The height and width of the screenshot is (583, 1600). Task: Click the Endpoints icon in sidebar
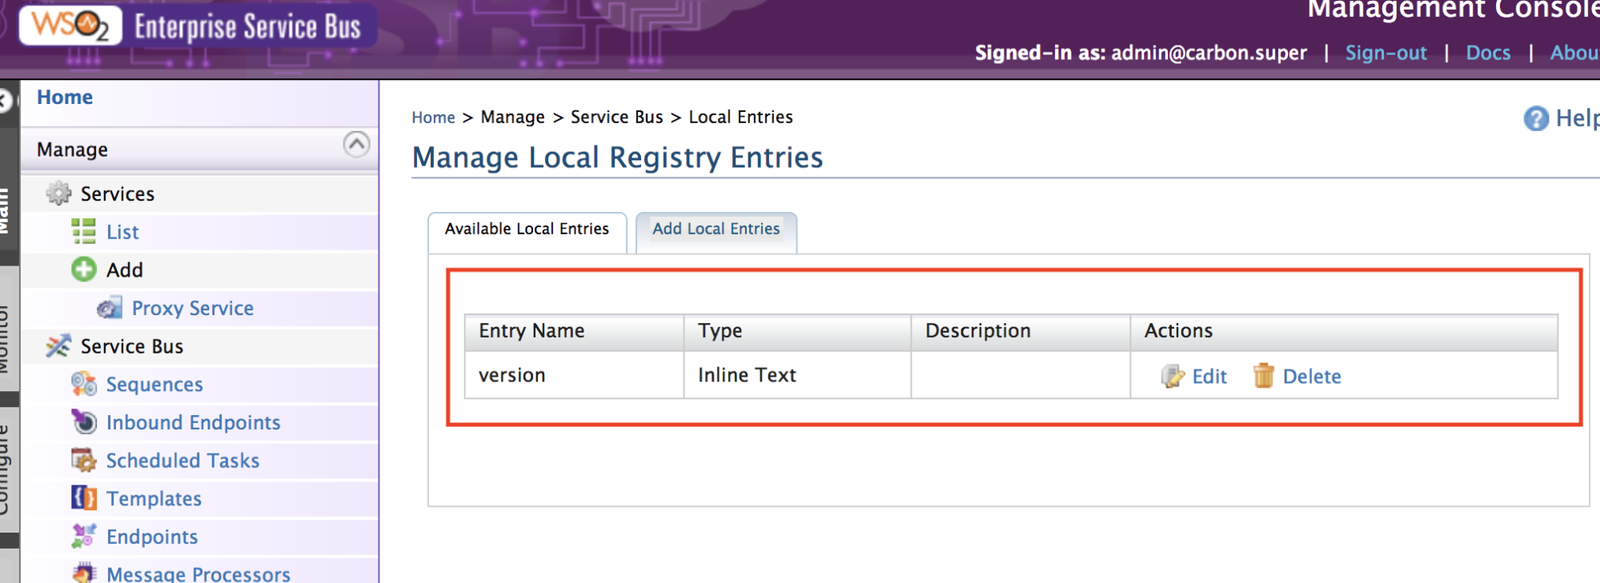pos(84,536)
